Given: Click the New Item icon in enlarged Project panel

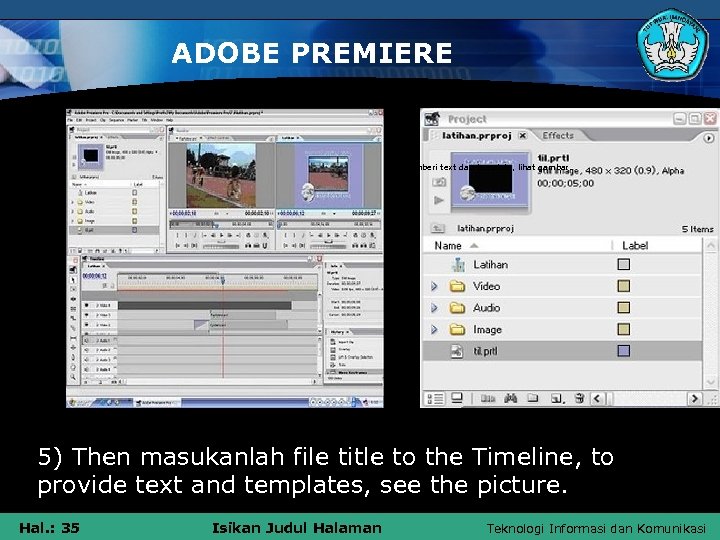Looking at the screenshot, I should point(557,398).
